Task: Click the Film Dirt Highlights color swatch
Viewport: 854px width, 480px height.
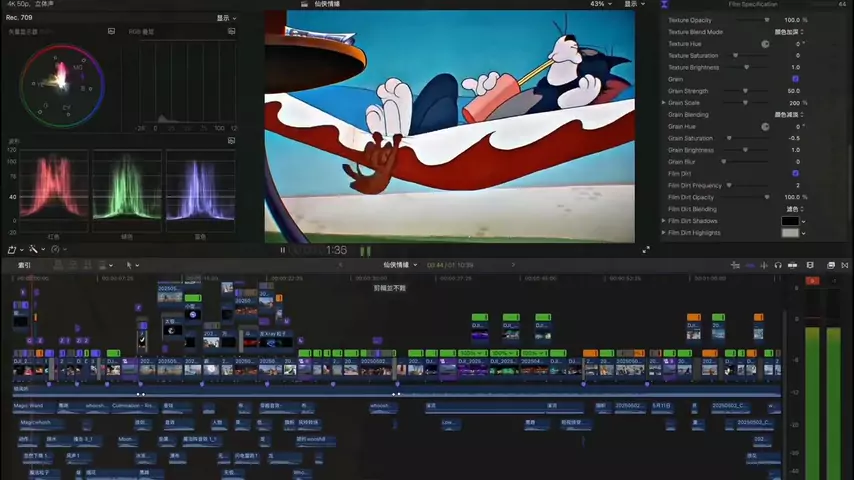Action: pyautogui.click(x=789, y=233)
